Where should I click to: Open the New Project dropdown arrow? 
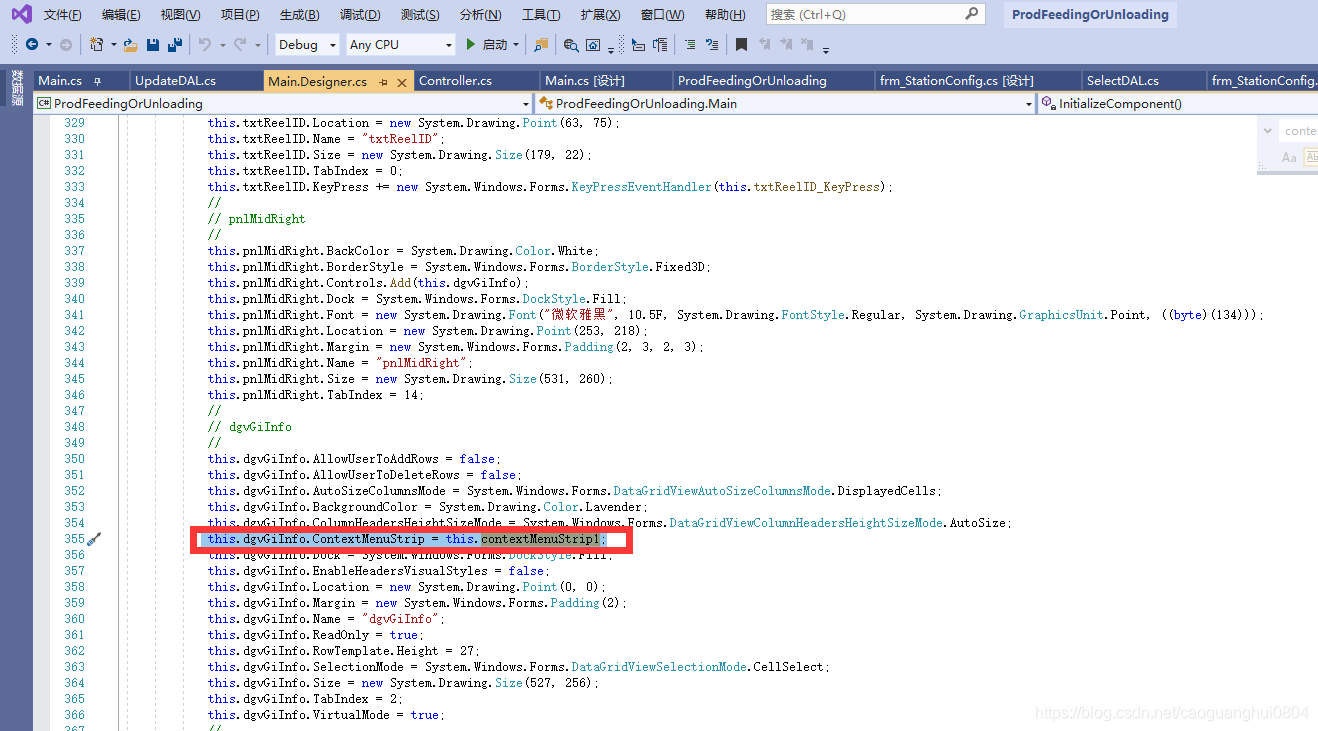tap(113, 45)
